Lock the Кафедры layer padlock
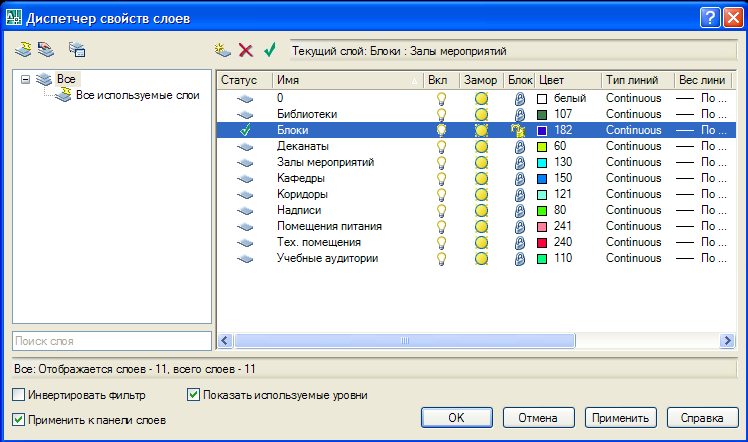Image resolution: width=748 pixels, height=442 pixels. pos(519,178)
